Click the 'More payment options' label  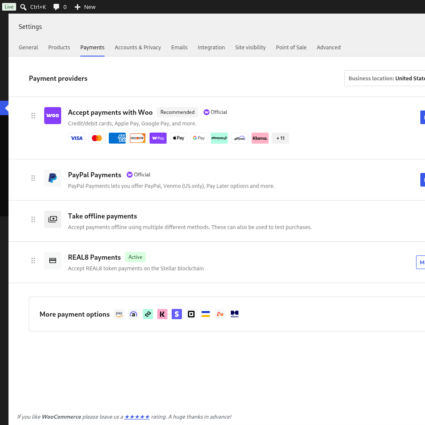tap(74, 314)
